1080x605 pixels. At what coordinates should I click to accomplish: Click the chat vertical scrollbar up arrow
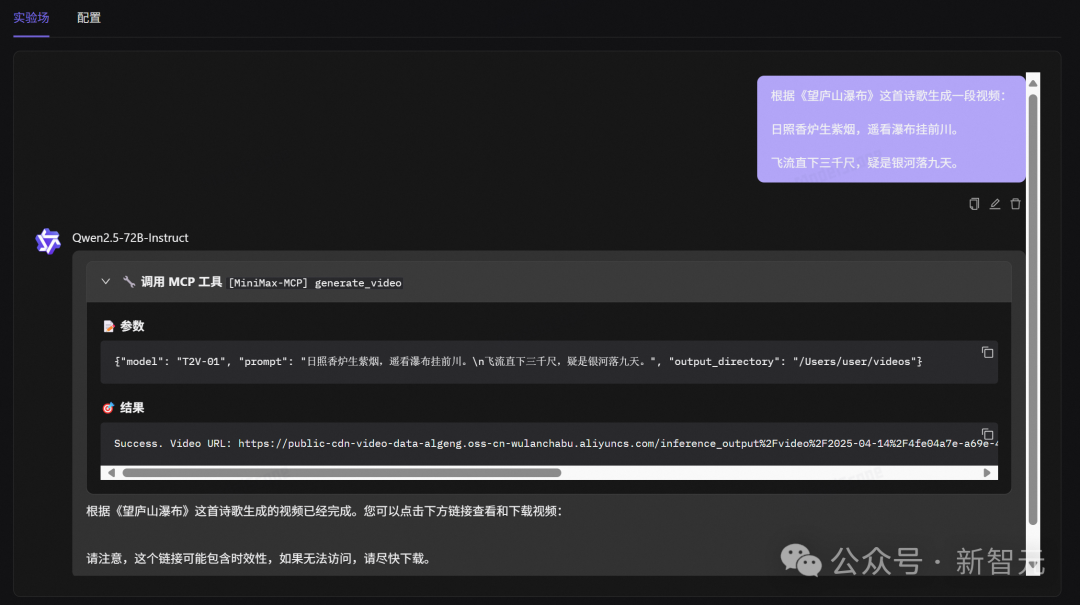[1033, 83]
